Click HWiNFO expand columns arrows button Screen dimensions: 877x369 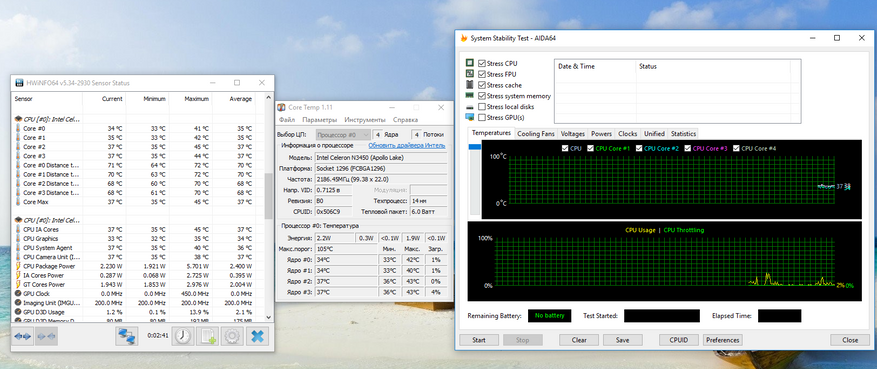click(x=23, y=336)
